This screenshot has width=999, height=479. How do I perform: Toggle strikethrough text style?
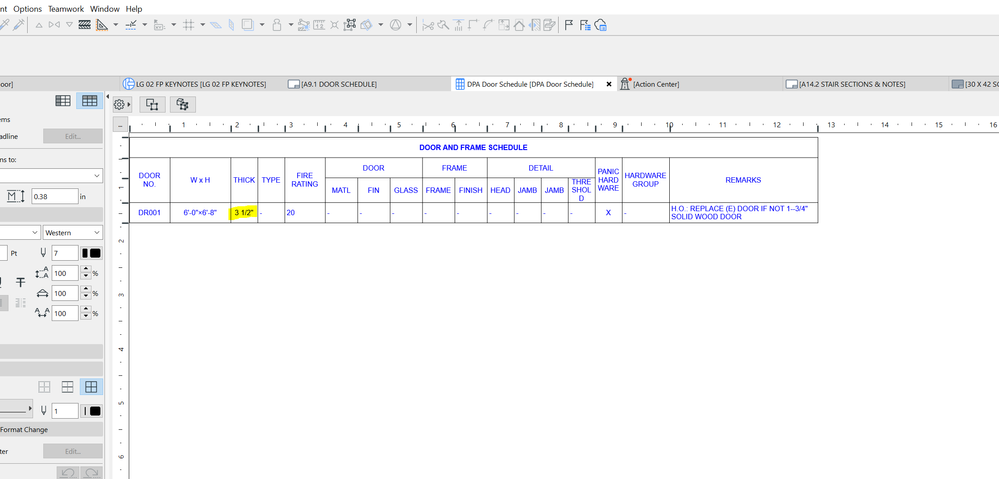(x=20, y=282)
